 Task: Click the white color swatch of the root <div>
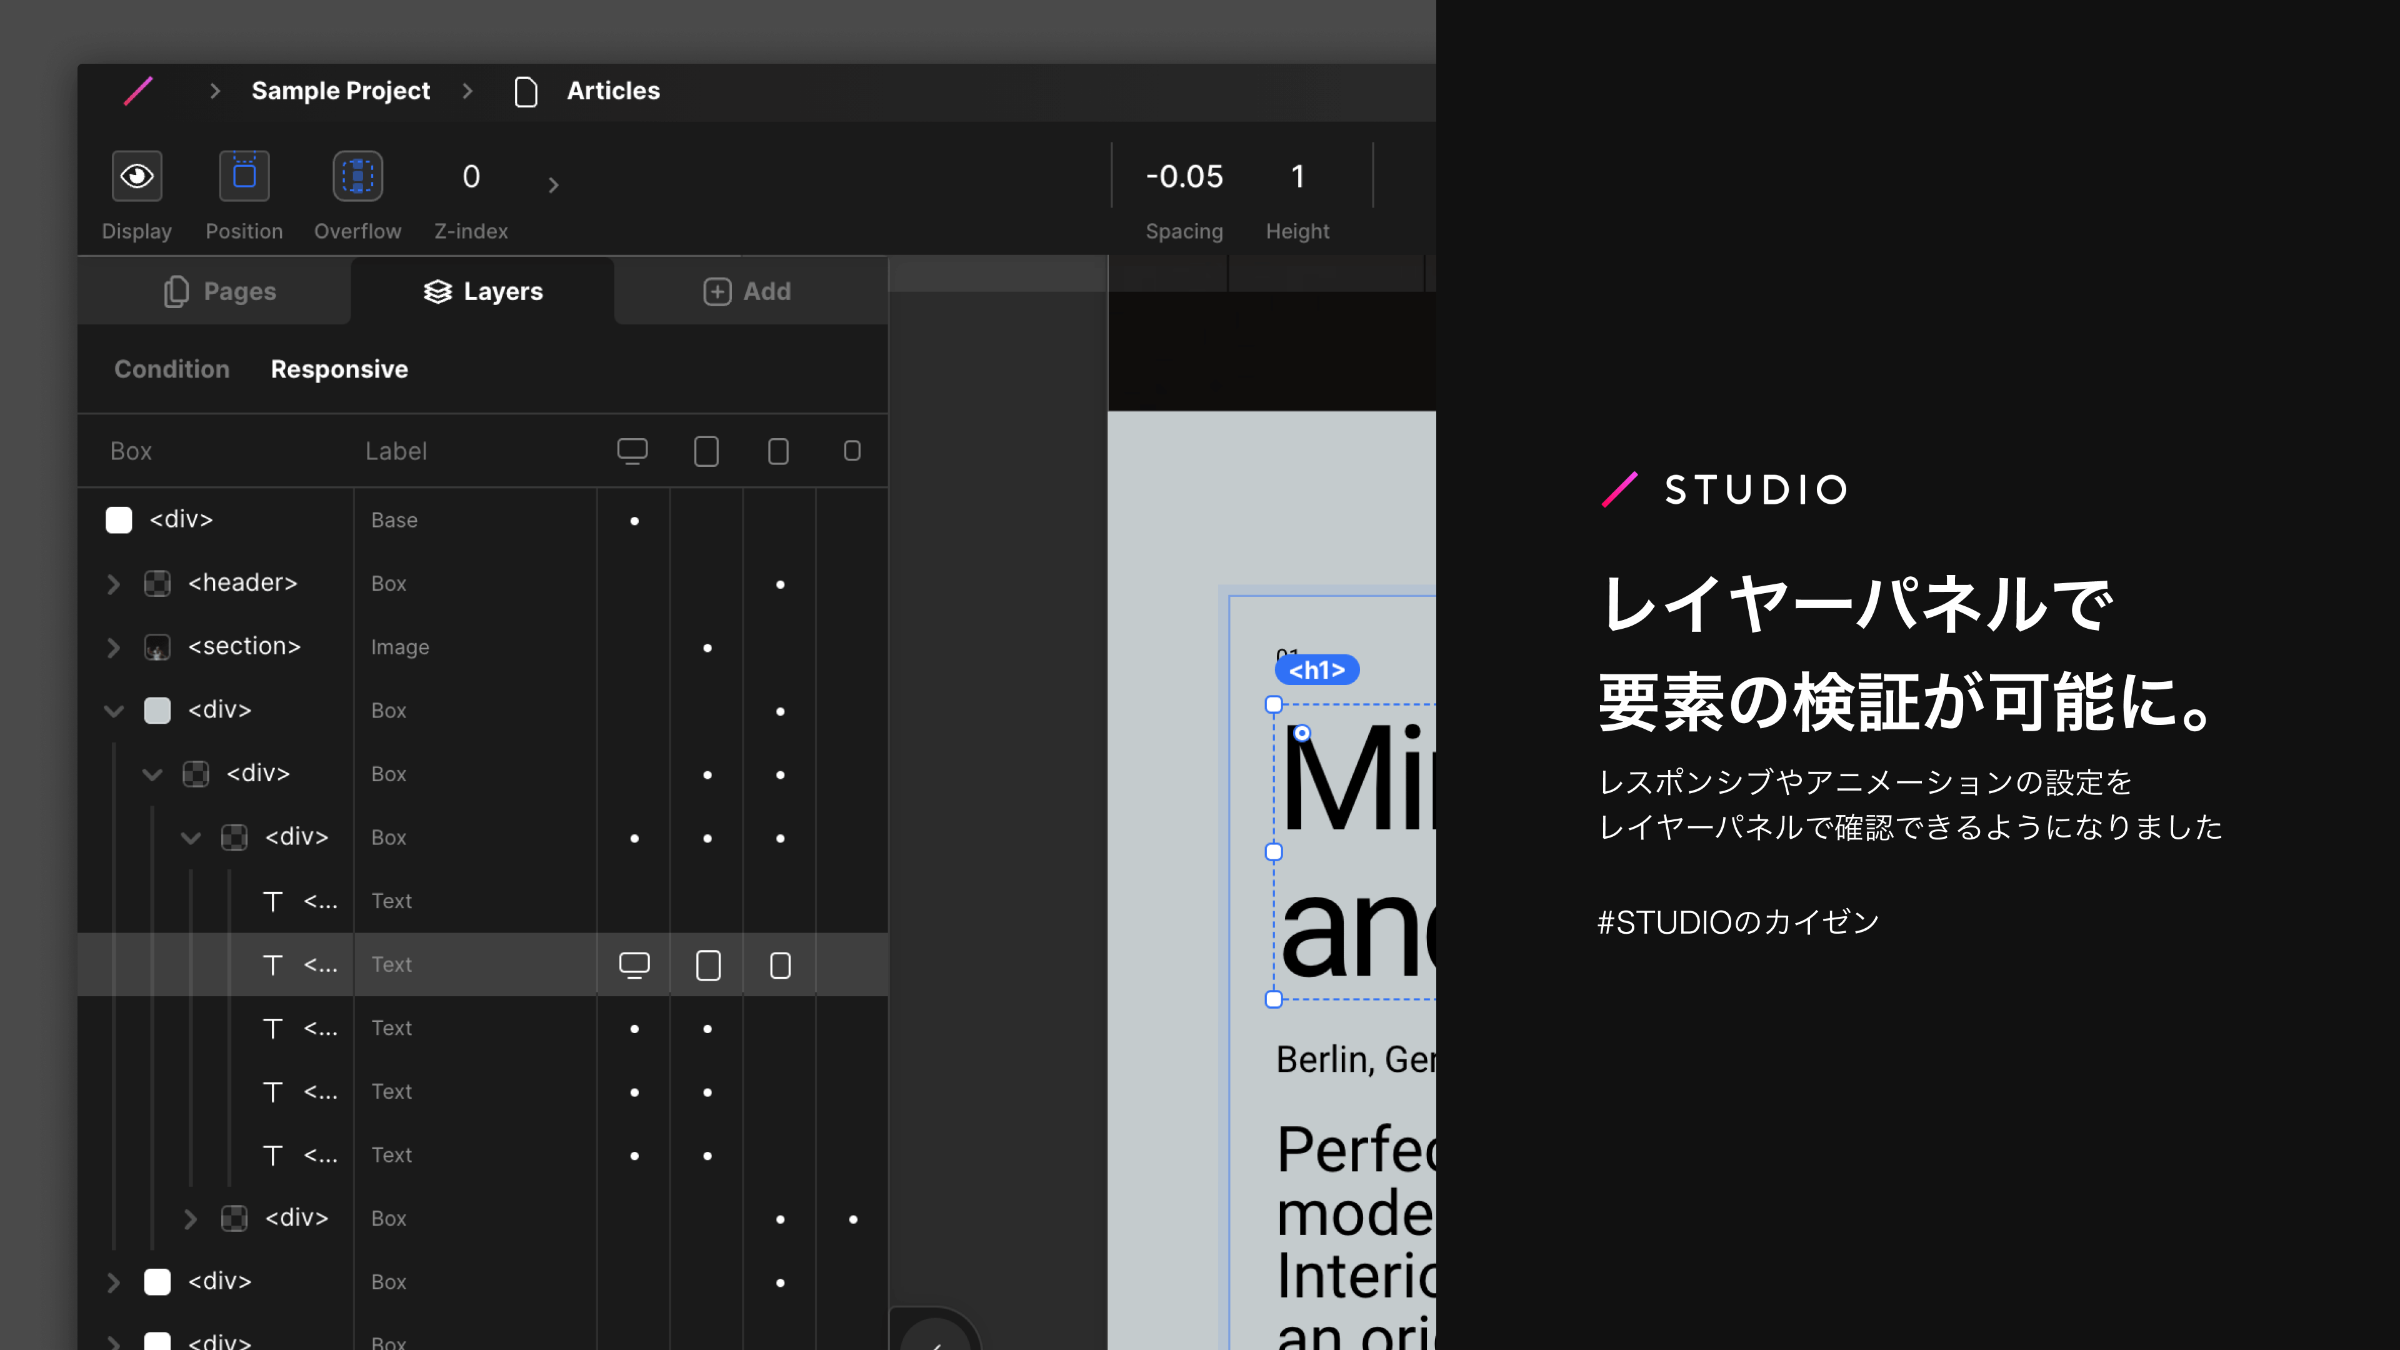pos(119,520)
